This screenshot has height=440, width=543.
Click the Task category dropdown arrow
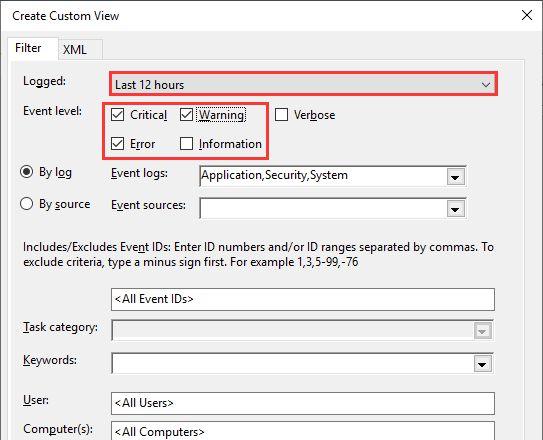(482, 331)
